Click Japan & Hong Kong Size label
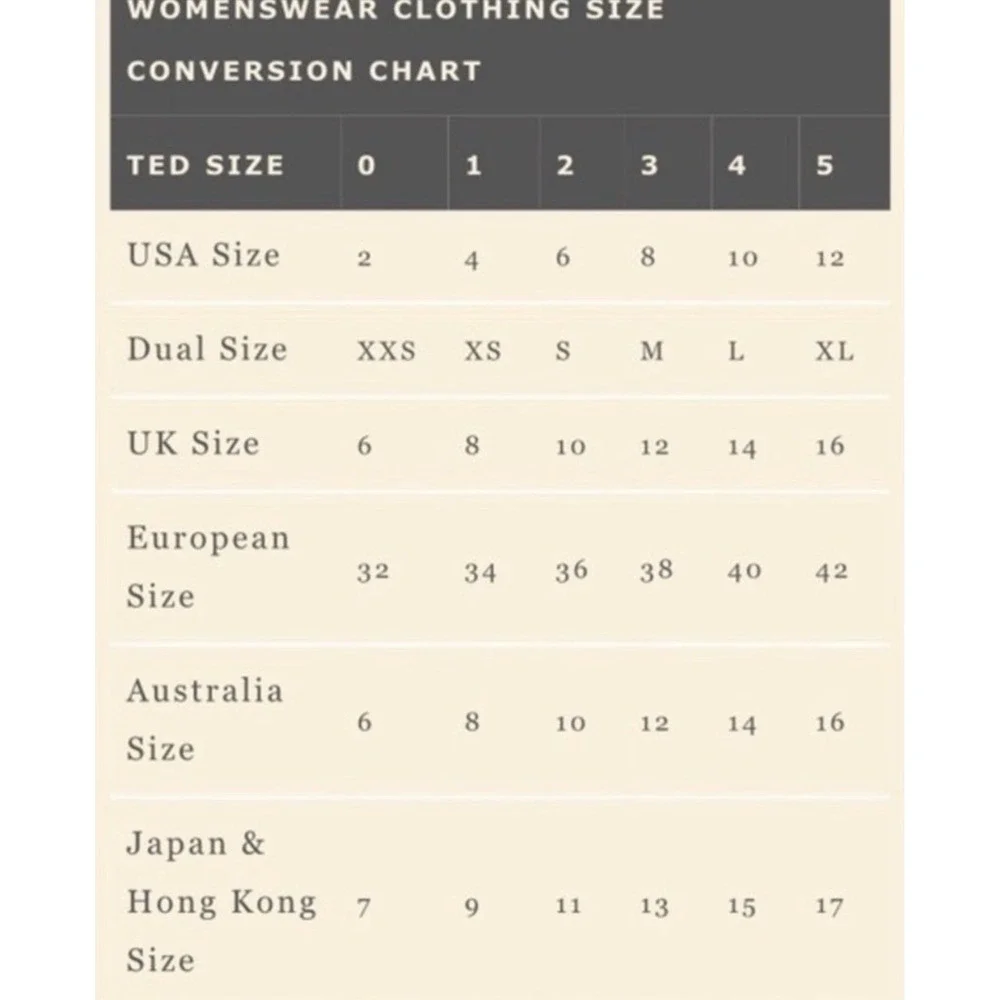Screen dimensions: 1000x1000 pos(221,902)
